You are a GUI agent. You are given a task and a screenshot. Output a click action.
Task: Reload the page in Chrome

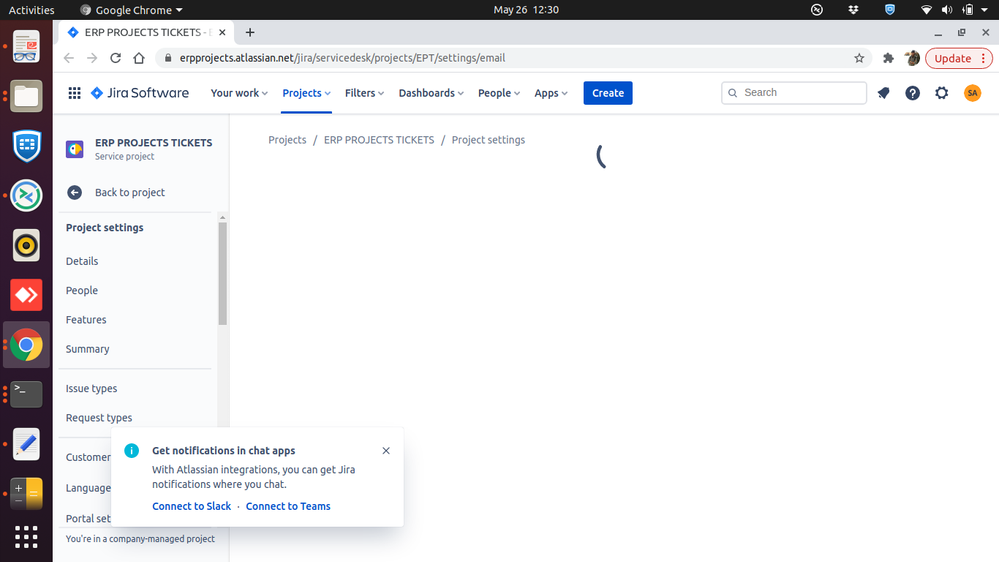coord(115,58)
